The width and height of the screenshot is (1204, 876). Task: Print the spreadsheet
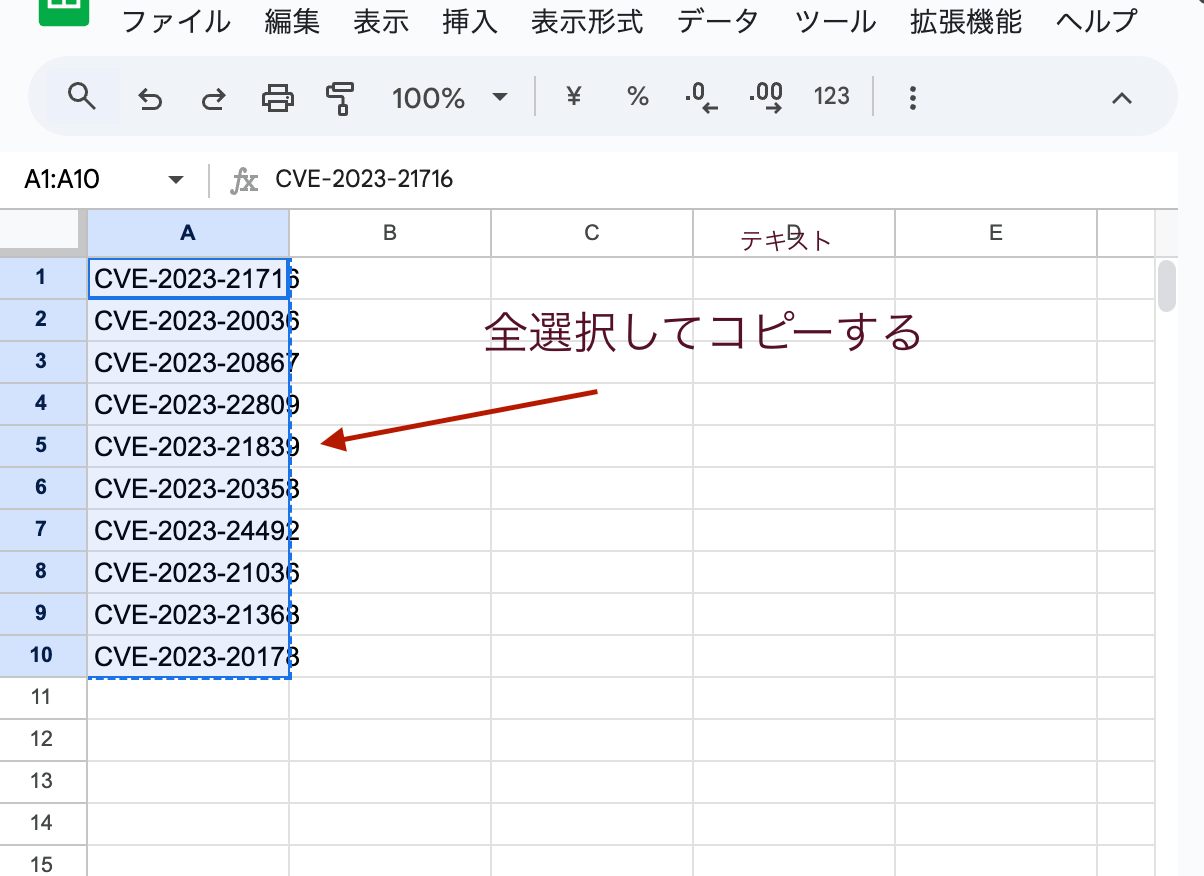pyautogui.click(x=276, y=97)
